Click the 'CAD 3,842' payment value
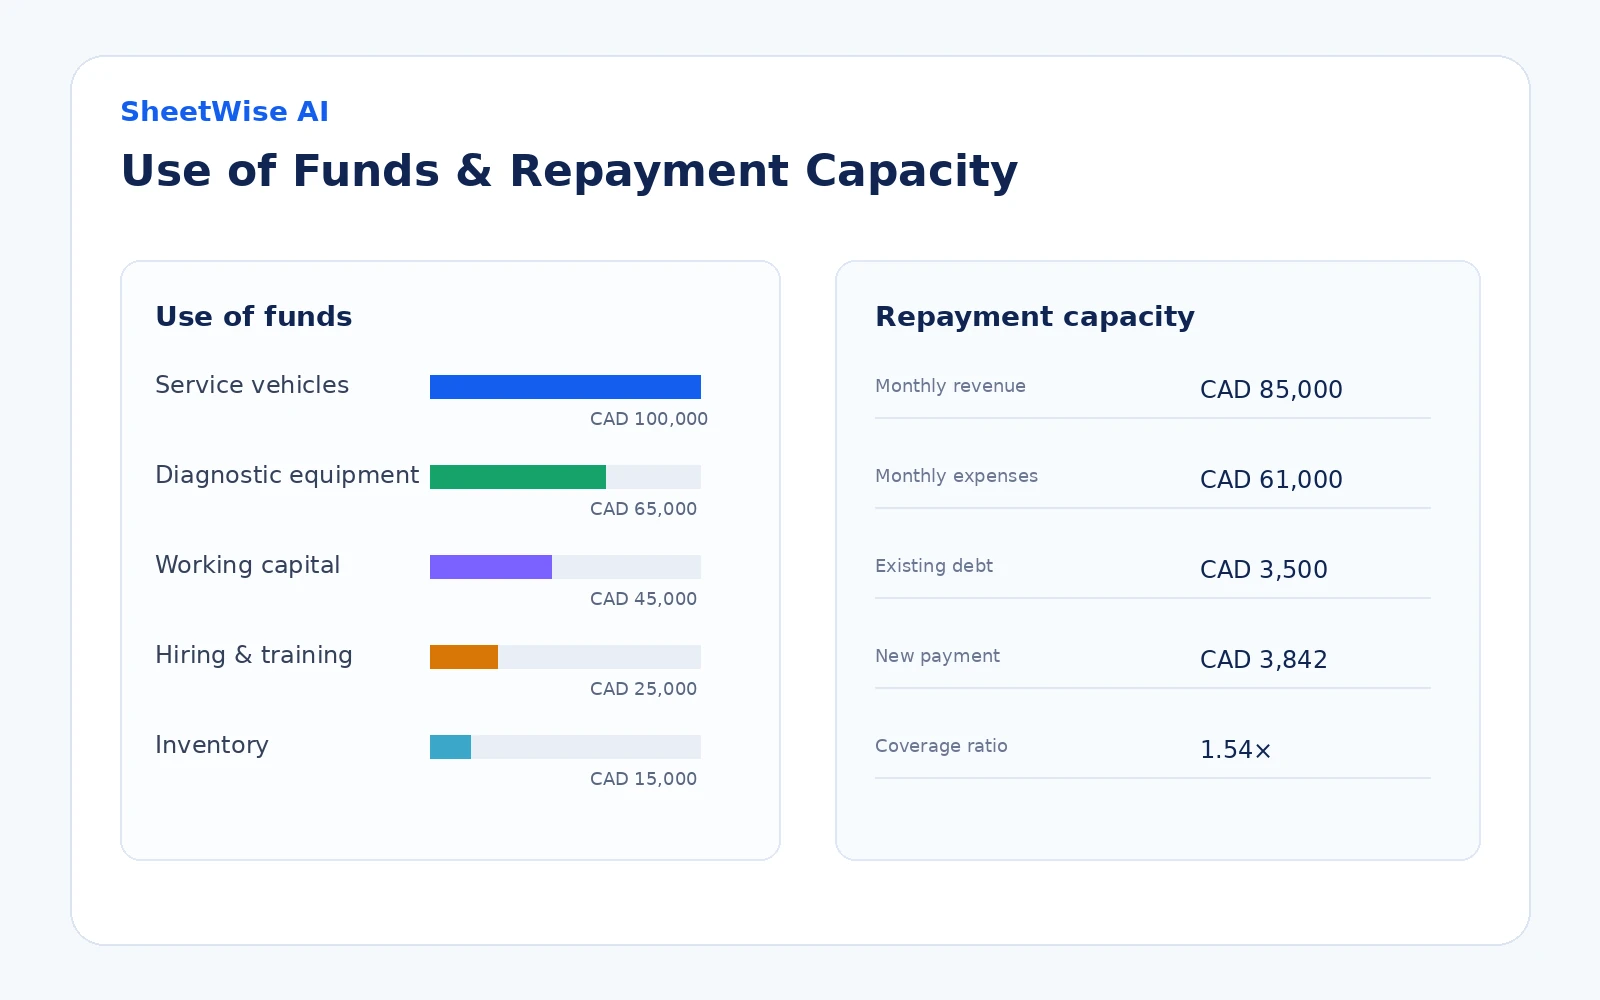This screenshot has width=1600, height=1000. (x=1264, y=660)
